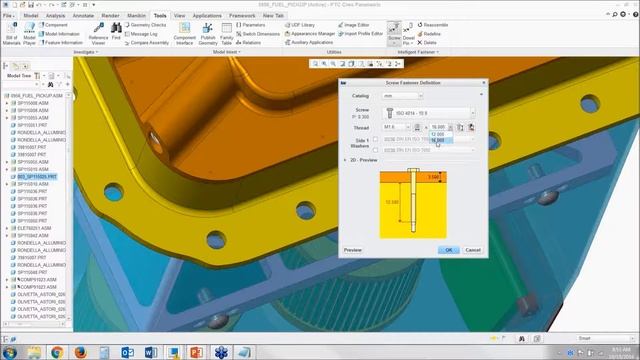
Task: Expand the SP115042.ASM node
Action: coord(7,236)
